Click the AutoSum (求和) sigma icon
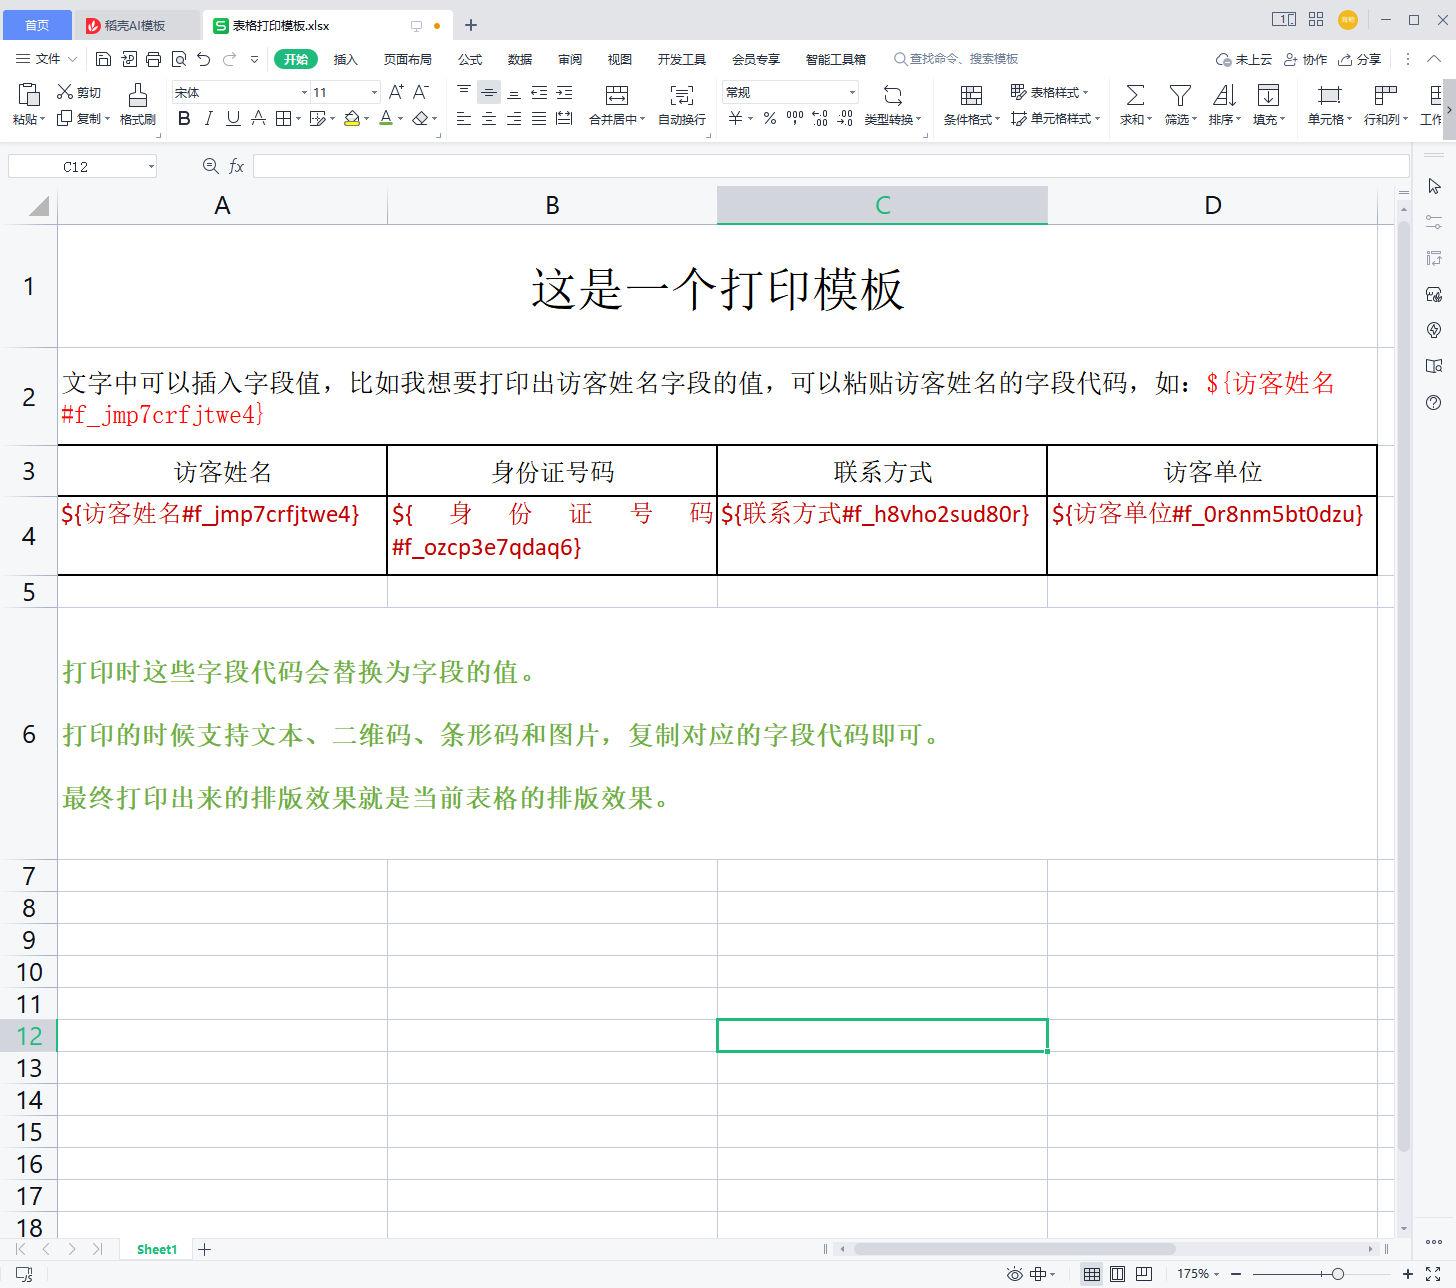The width and height of the screenshot is (1456, 1288). point(1135,96)
